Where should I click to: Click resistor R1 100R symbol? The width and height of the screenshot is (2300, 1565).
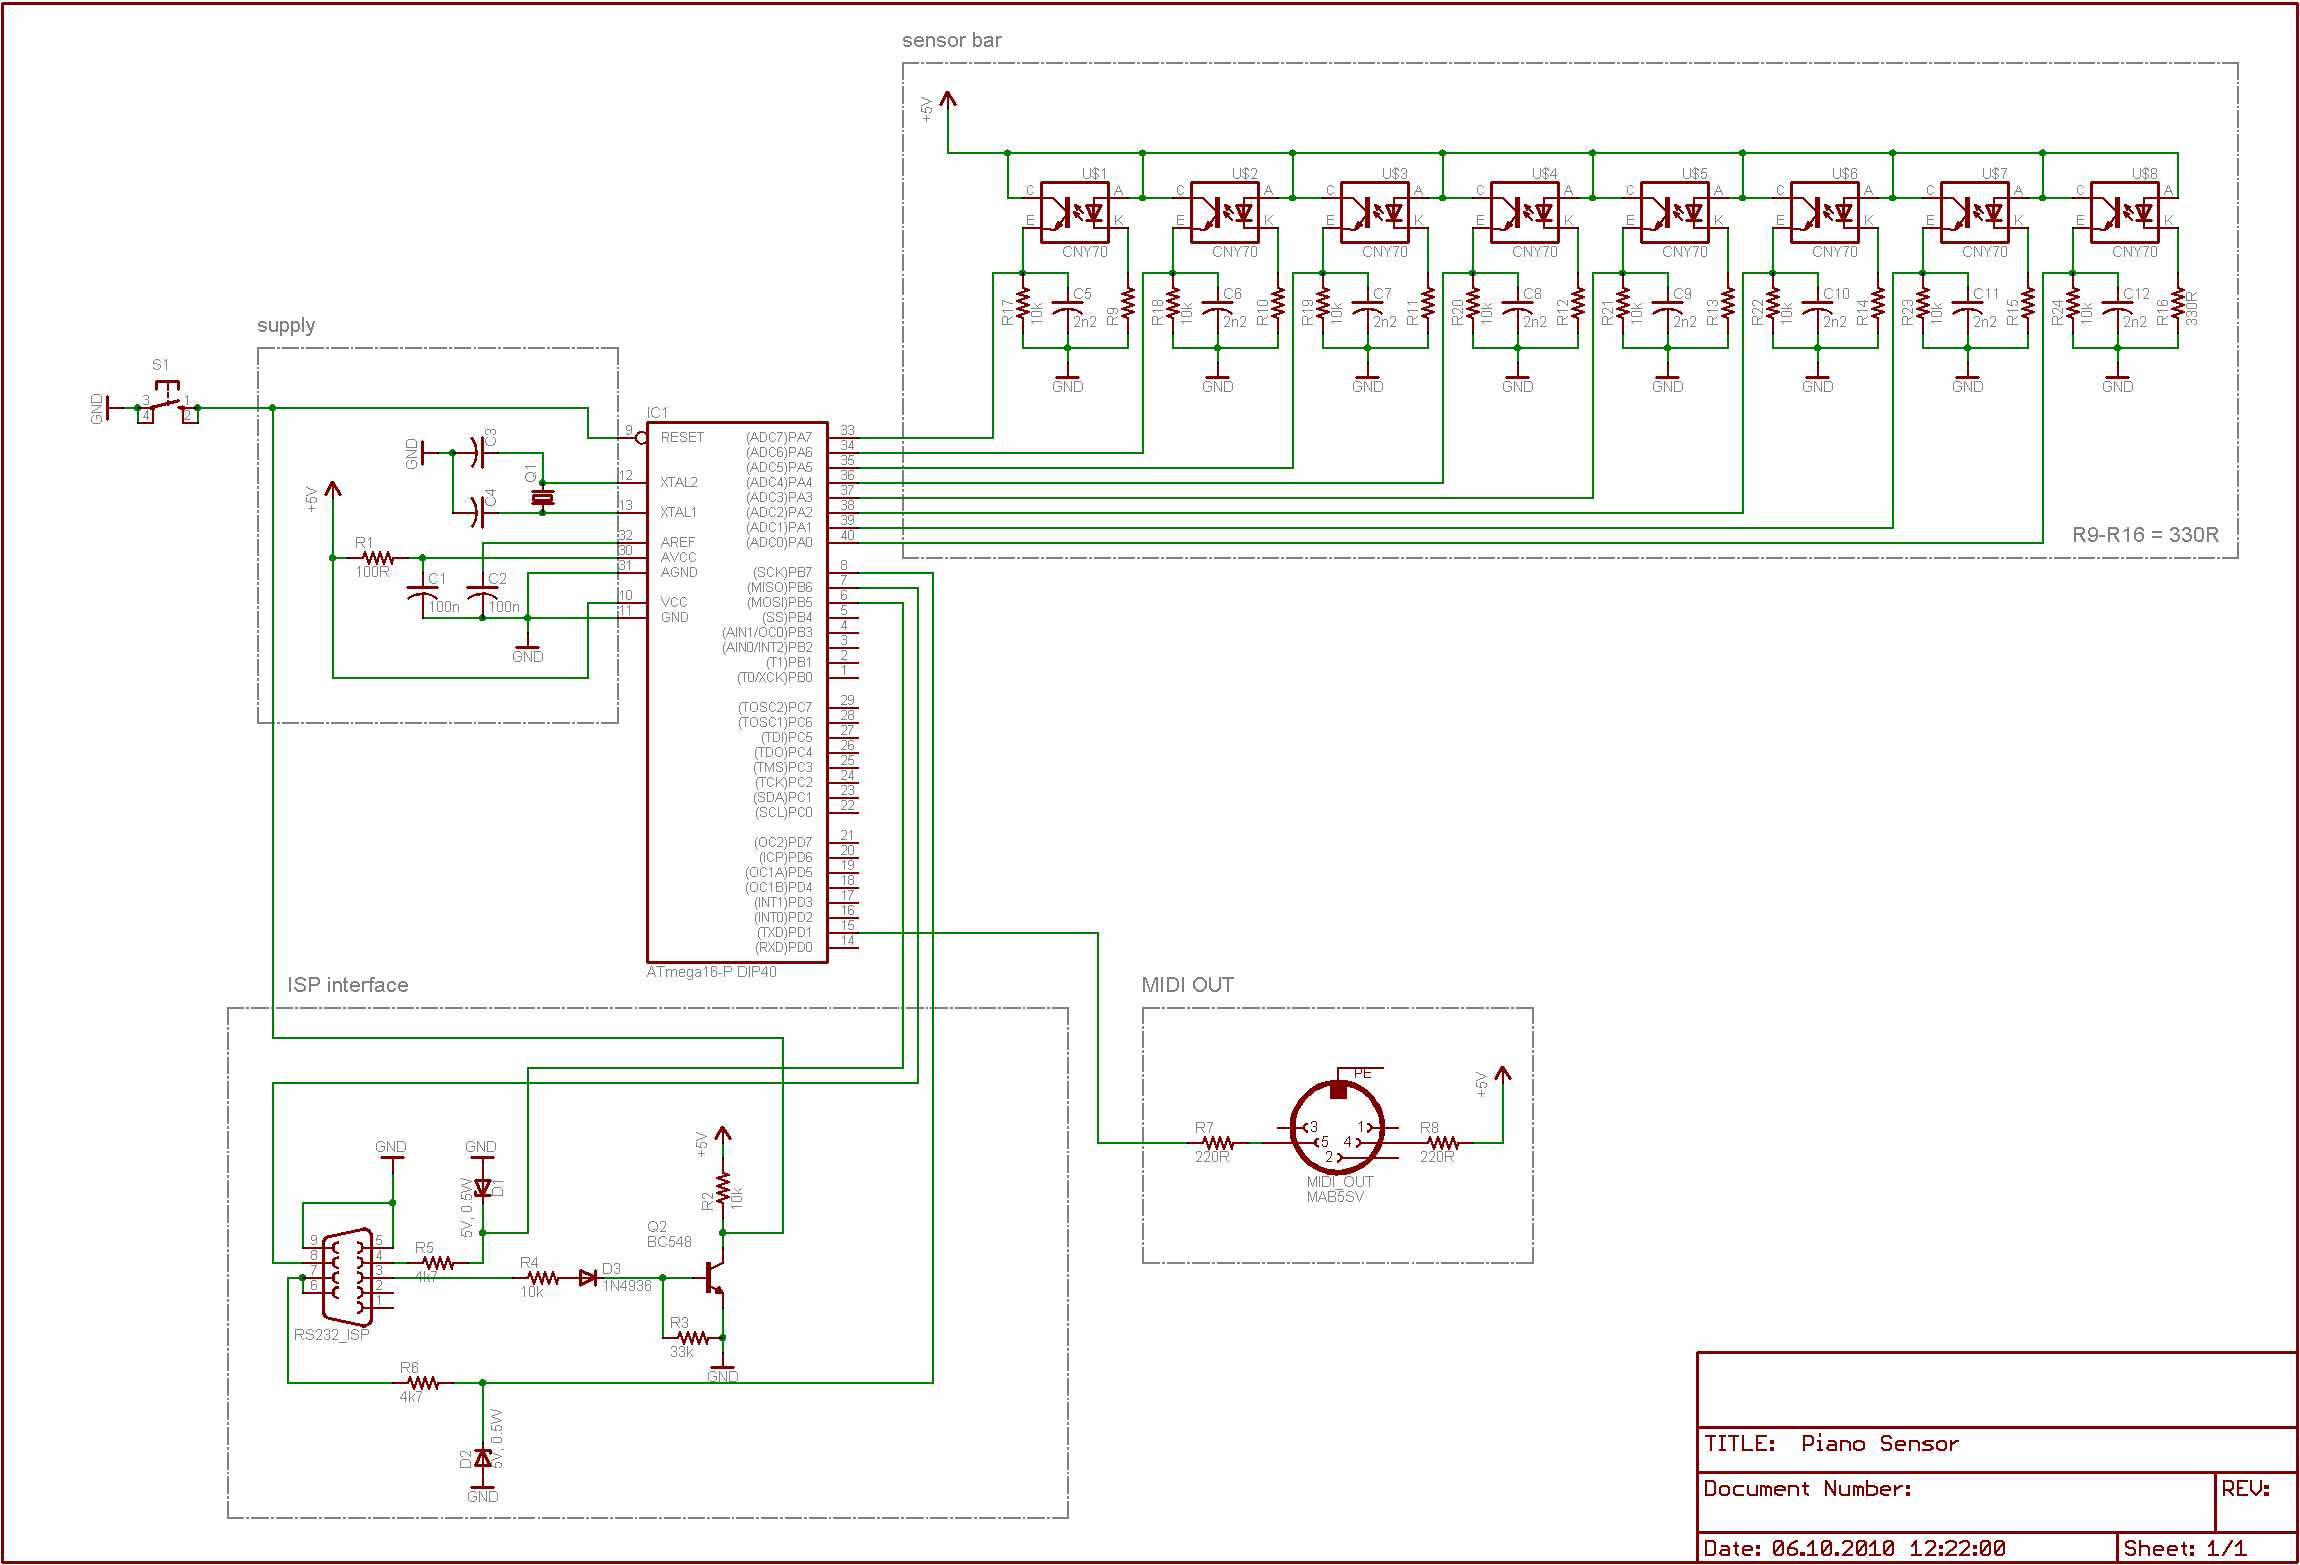click(x=377, y=557)
